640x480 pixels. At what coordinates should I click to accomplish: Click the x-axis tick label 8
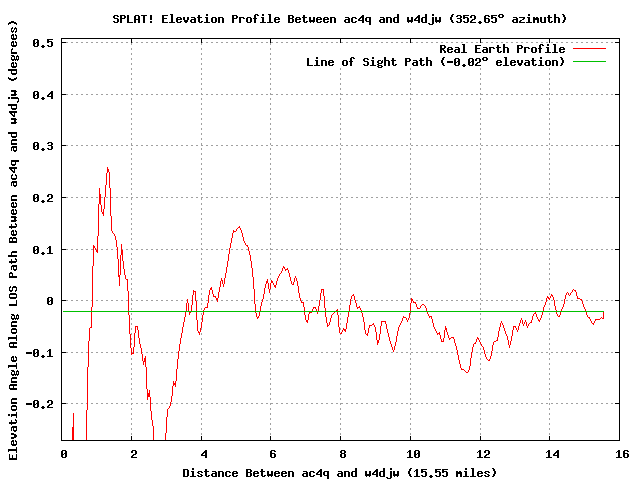click(x=343, y=454)
